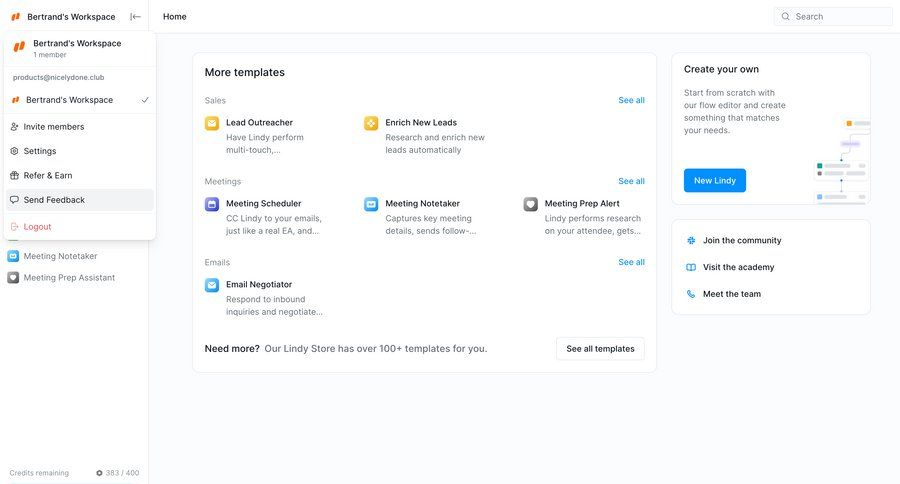Click the workspace logo in the dropdown header
This screenshot has width=900, height=484.
pyautogui.click(x=19, y=47)
